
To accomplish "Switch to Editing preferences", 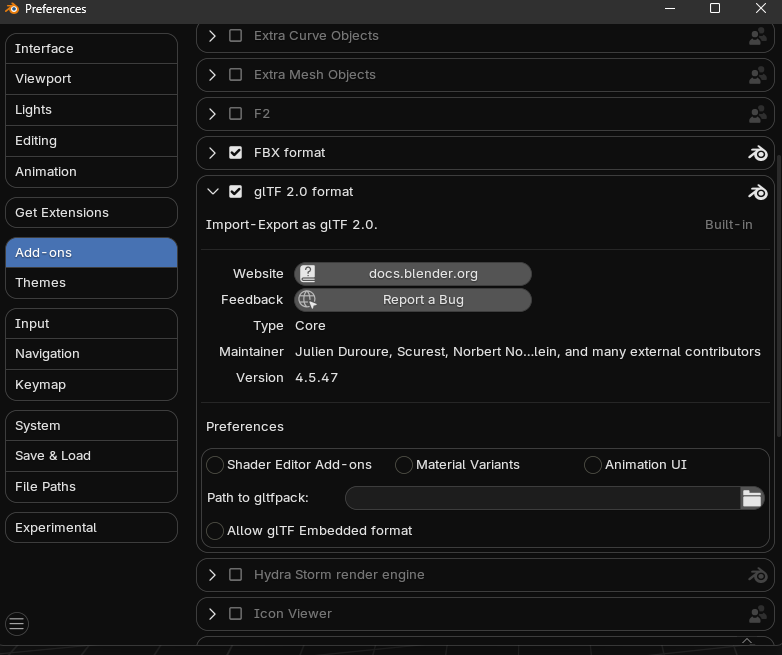I will point(91,141).
